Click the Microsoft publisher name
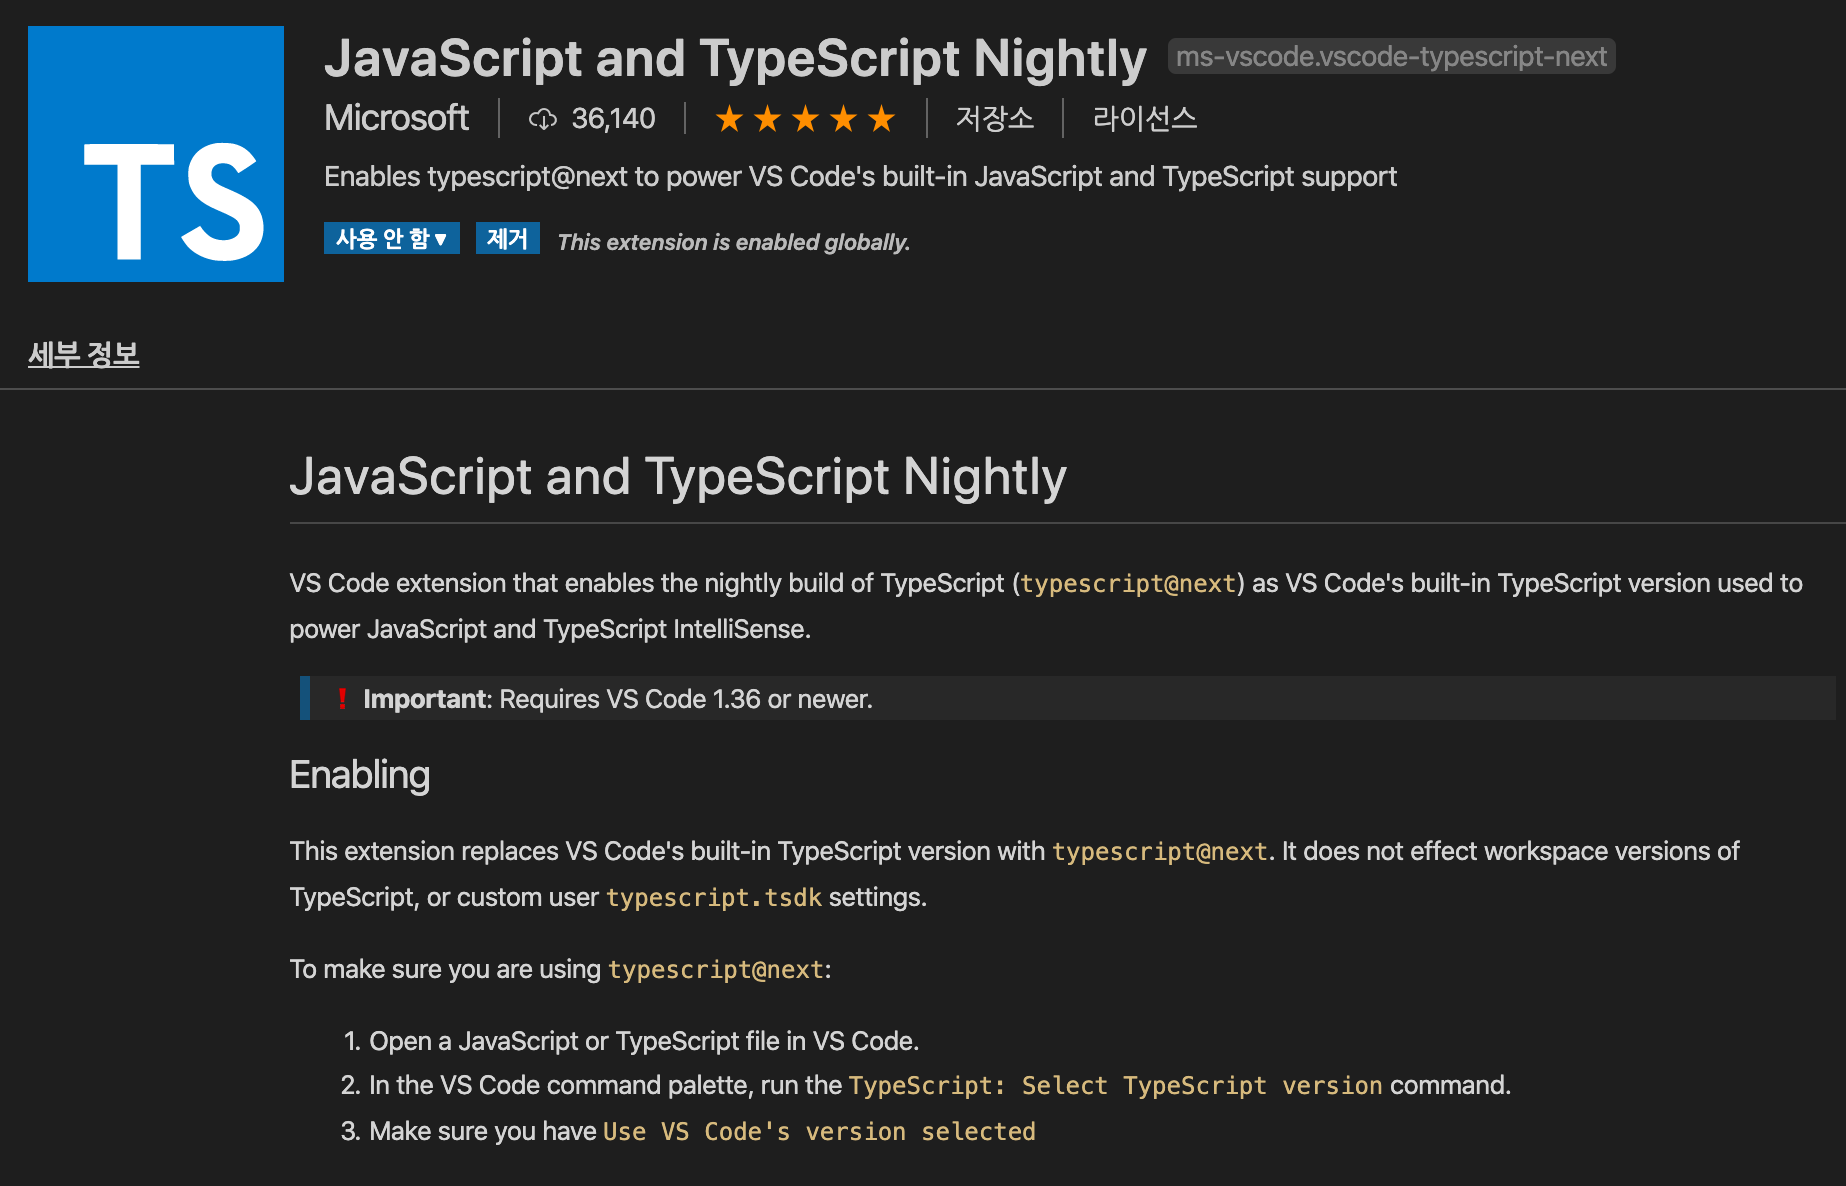Viewport: 1846px width, 1186px height. [x=396, y=118]
